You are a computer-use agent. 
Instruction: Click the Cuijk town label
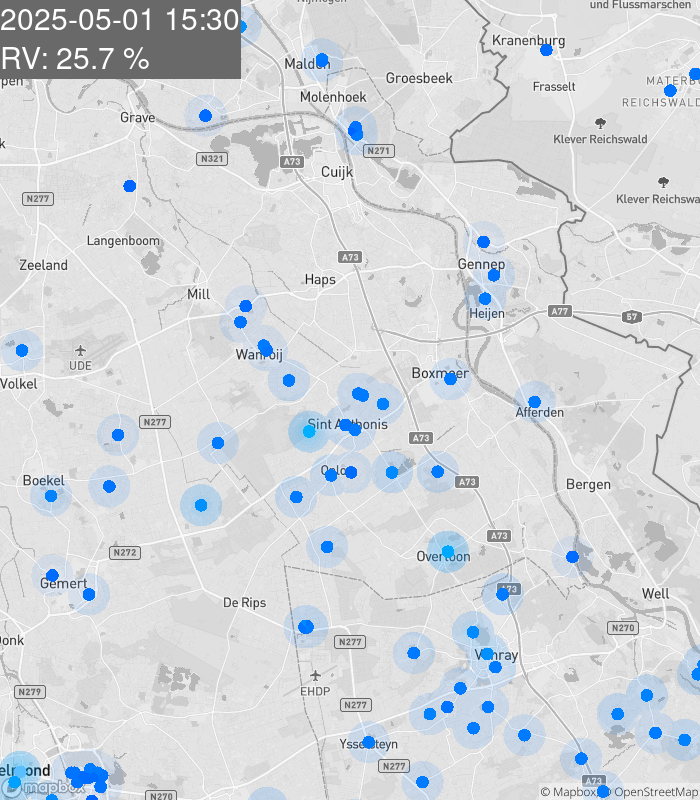[x=337, y=172]
